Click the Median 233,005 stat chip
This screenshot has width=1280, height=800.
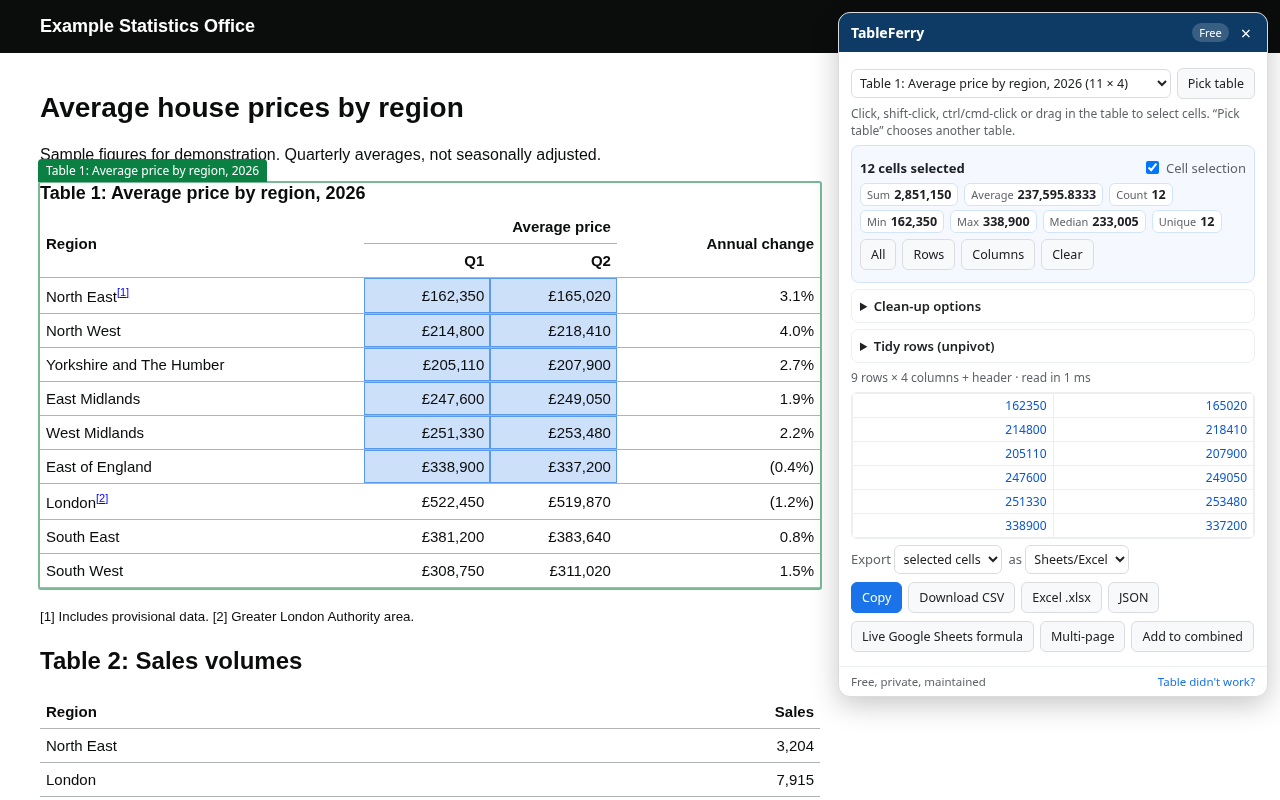point(1094,222)
